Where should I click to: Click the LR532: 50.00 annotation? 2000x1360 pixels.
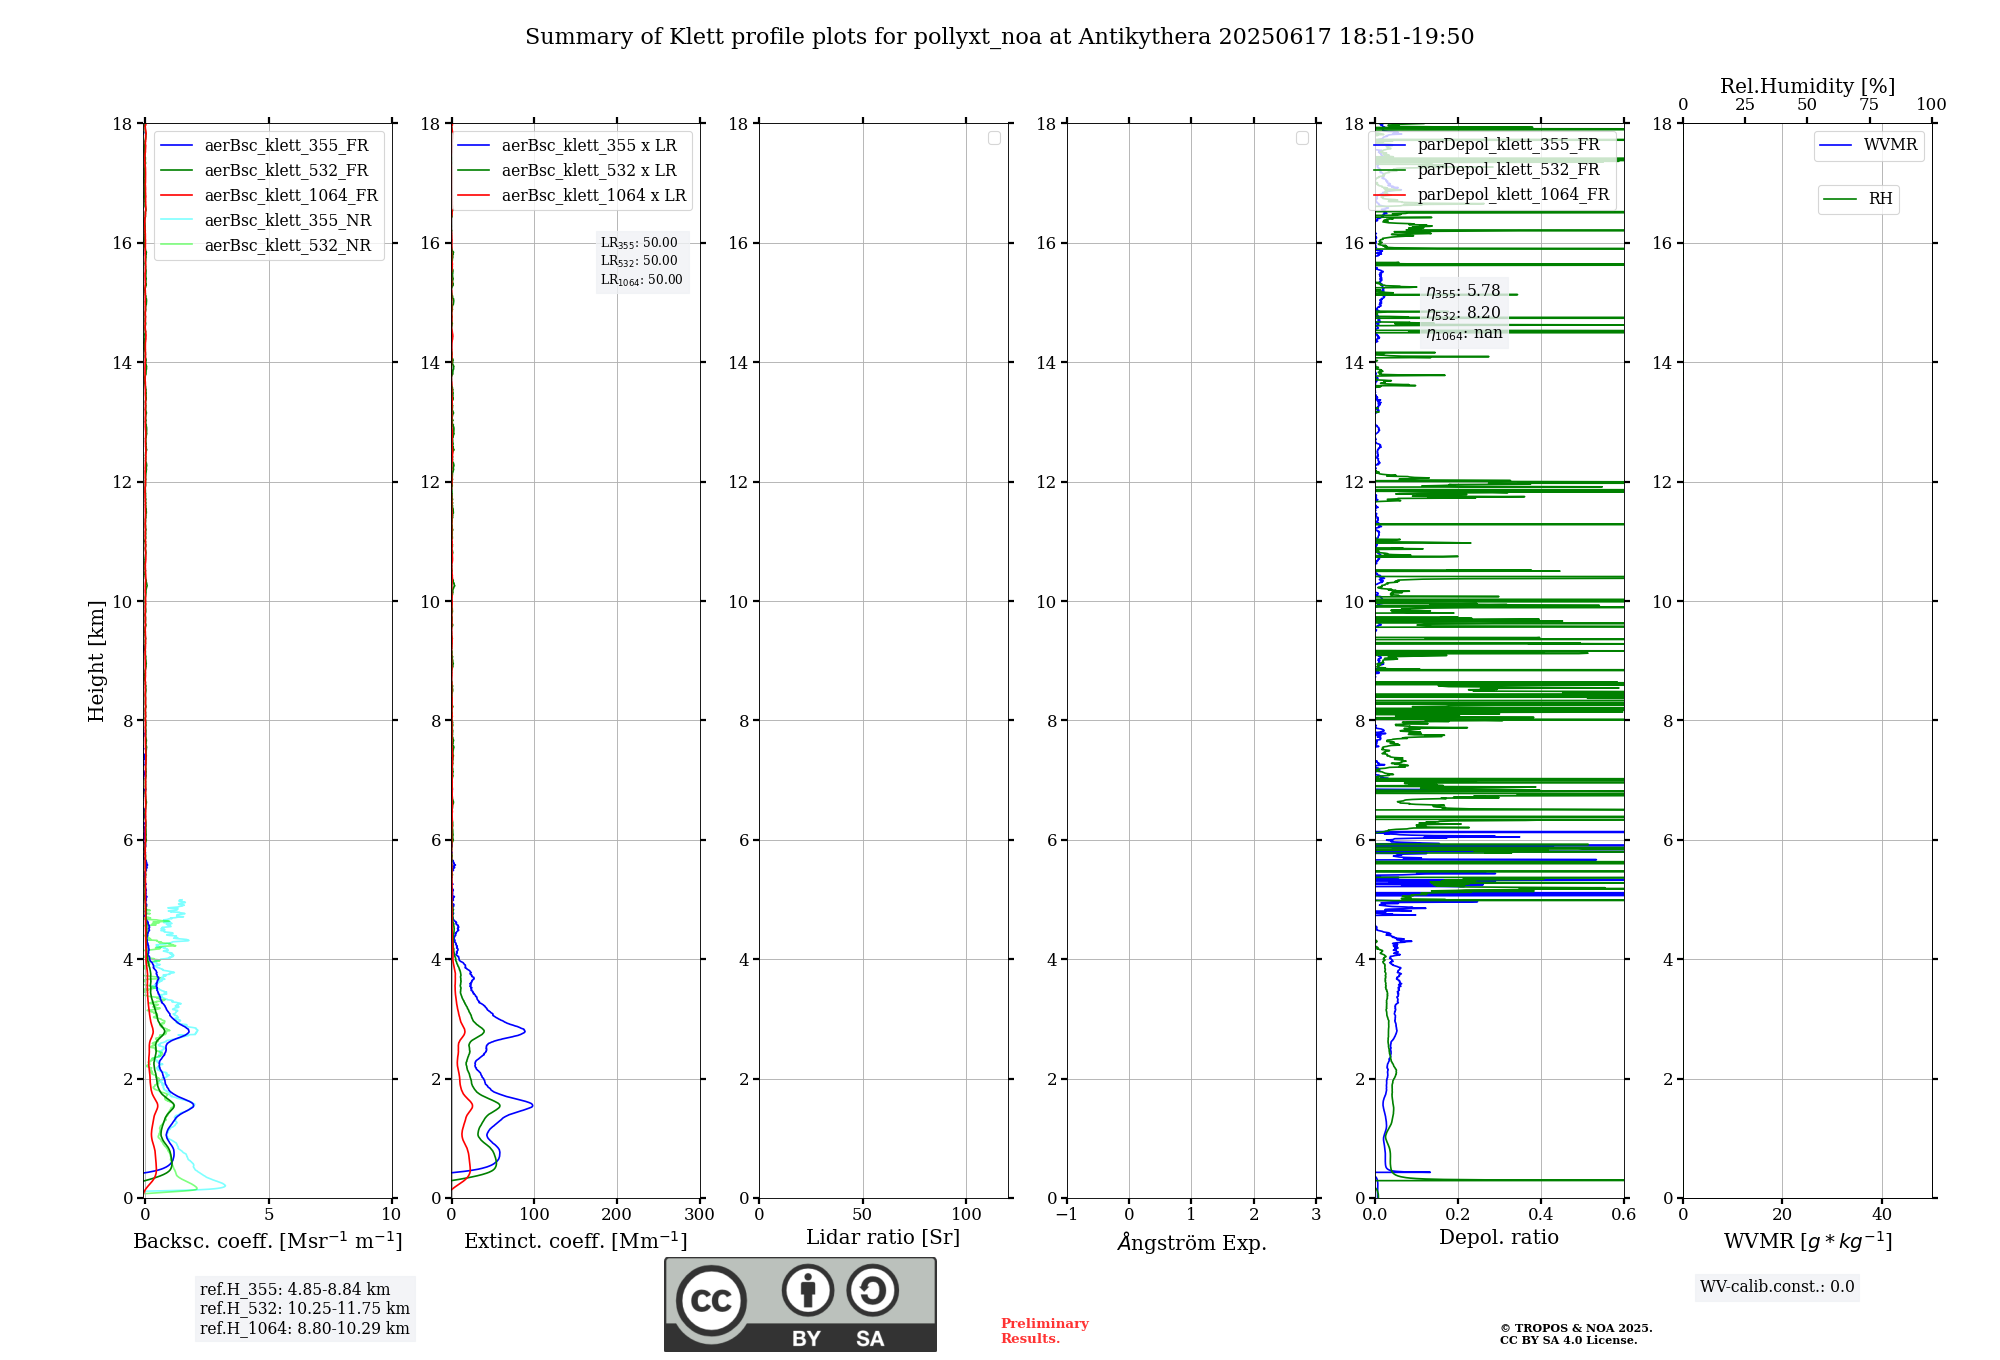click(x=639, y=261)
